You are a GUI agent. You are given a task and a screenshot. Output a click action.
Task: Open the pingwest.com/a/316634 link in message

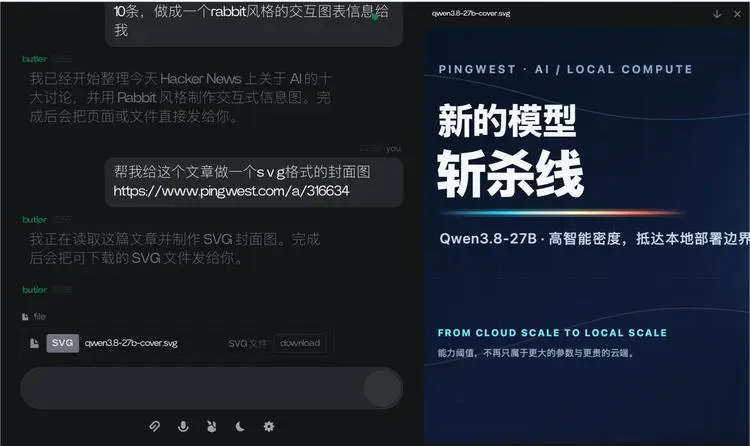click(232, 191)
